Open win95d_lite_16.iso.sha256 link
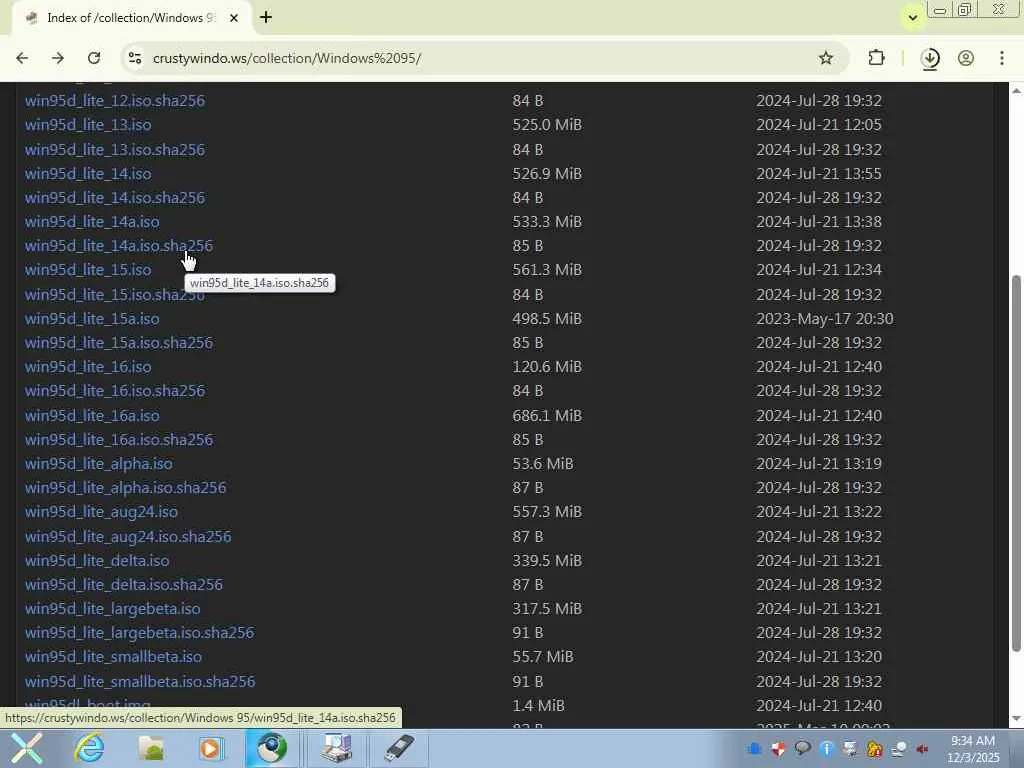Image resolution: width=1024 pixels, height=768 pixels. (x=115, y=391)
